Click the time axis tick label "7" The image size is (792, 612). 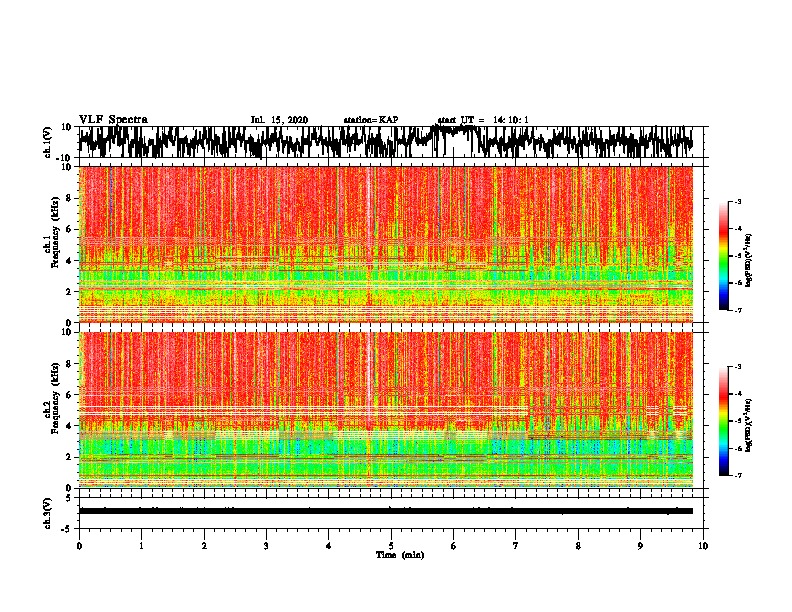[x=516, y=546]
